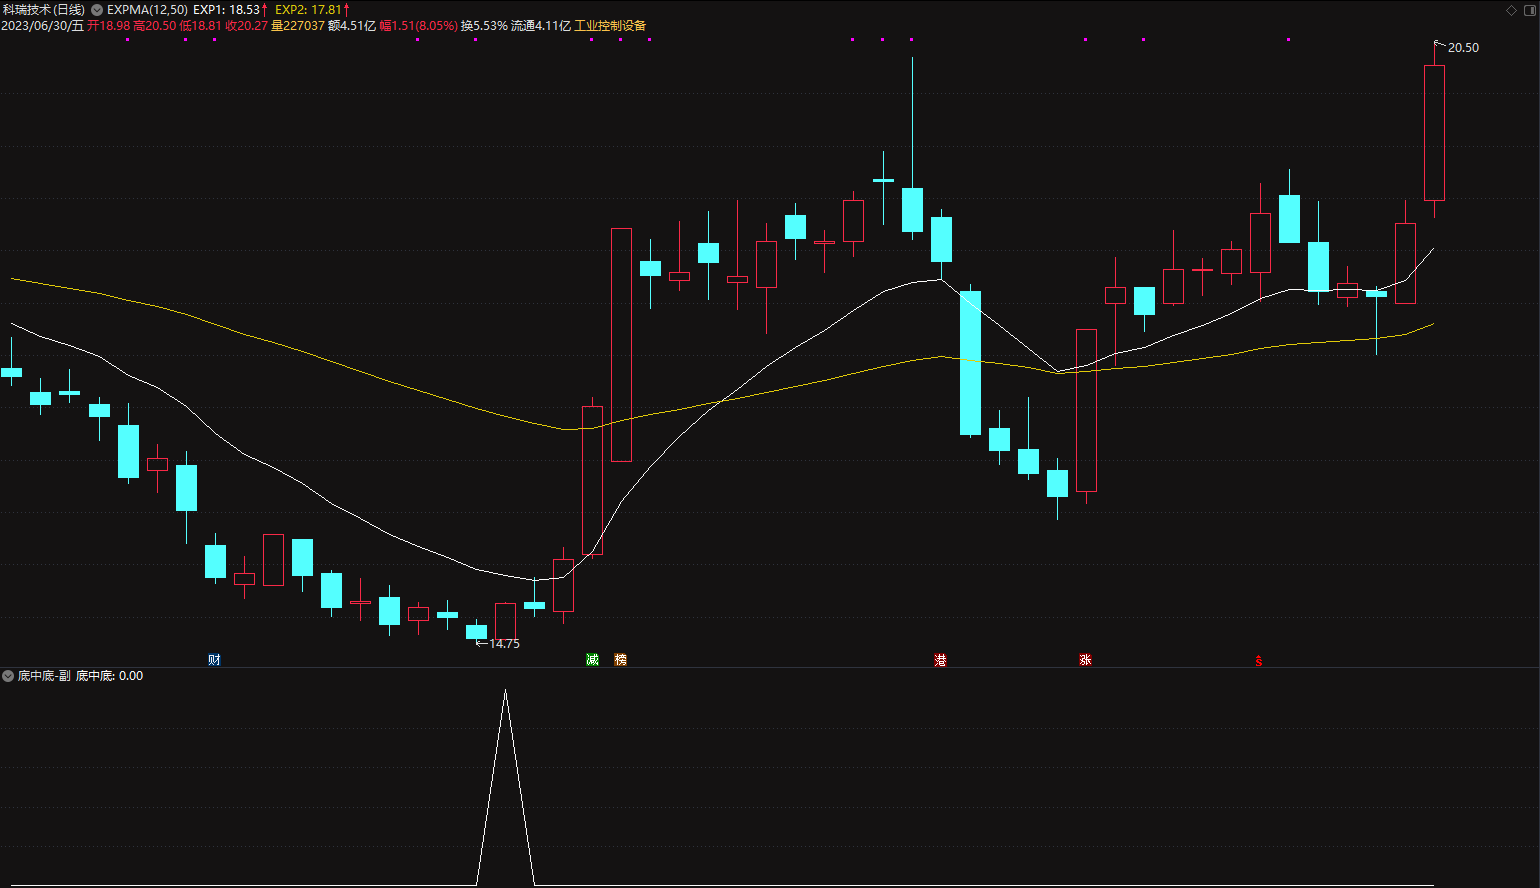Viewport: 1540px width, 888px height.
Task: Expand the 底中底-副 sub-indicator menu
Action: click(x=8, y=676)
